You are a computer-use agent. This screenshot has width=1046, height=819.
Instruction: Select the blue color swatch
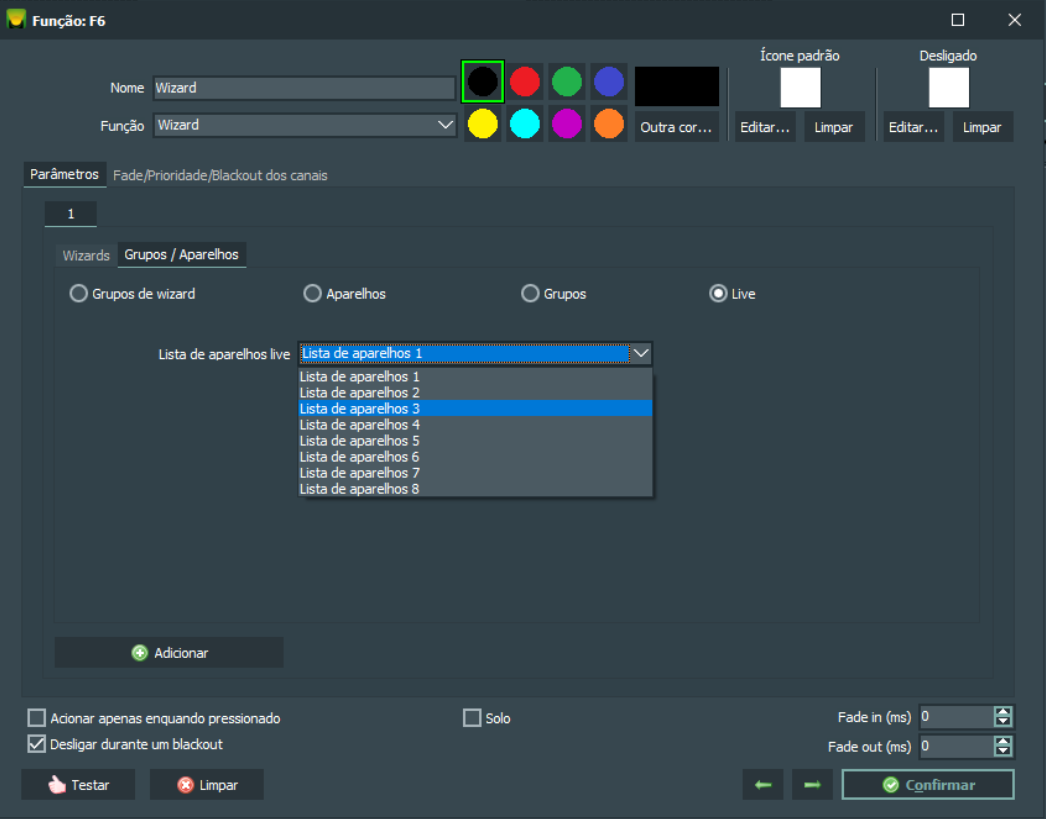[608, 81]
